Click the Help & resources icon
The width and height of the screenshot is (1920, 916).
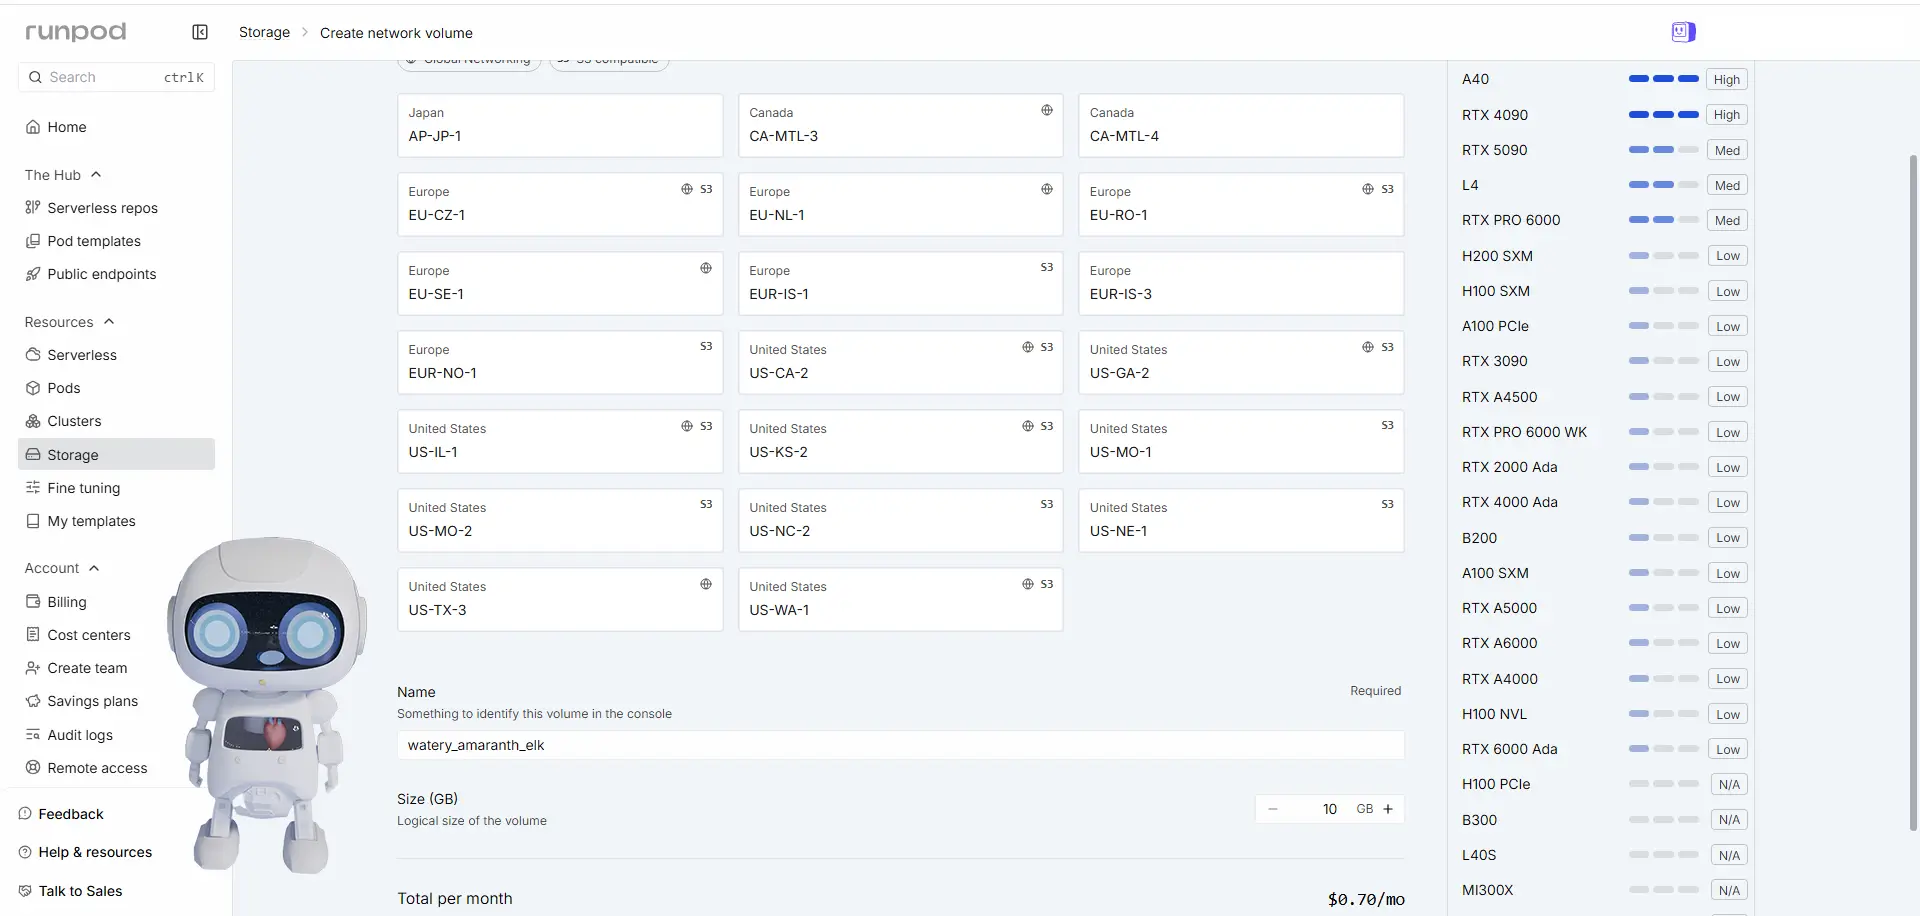(25, 852)
